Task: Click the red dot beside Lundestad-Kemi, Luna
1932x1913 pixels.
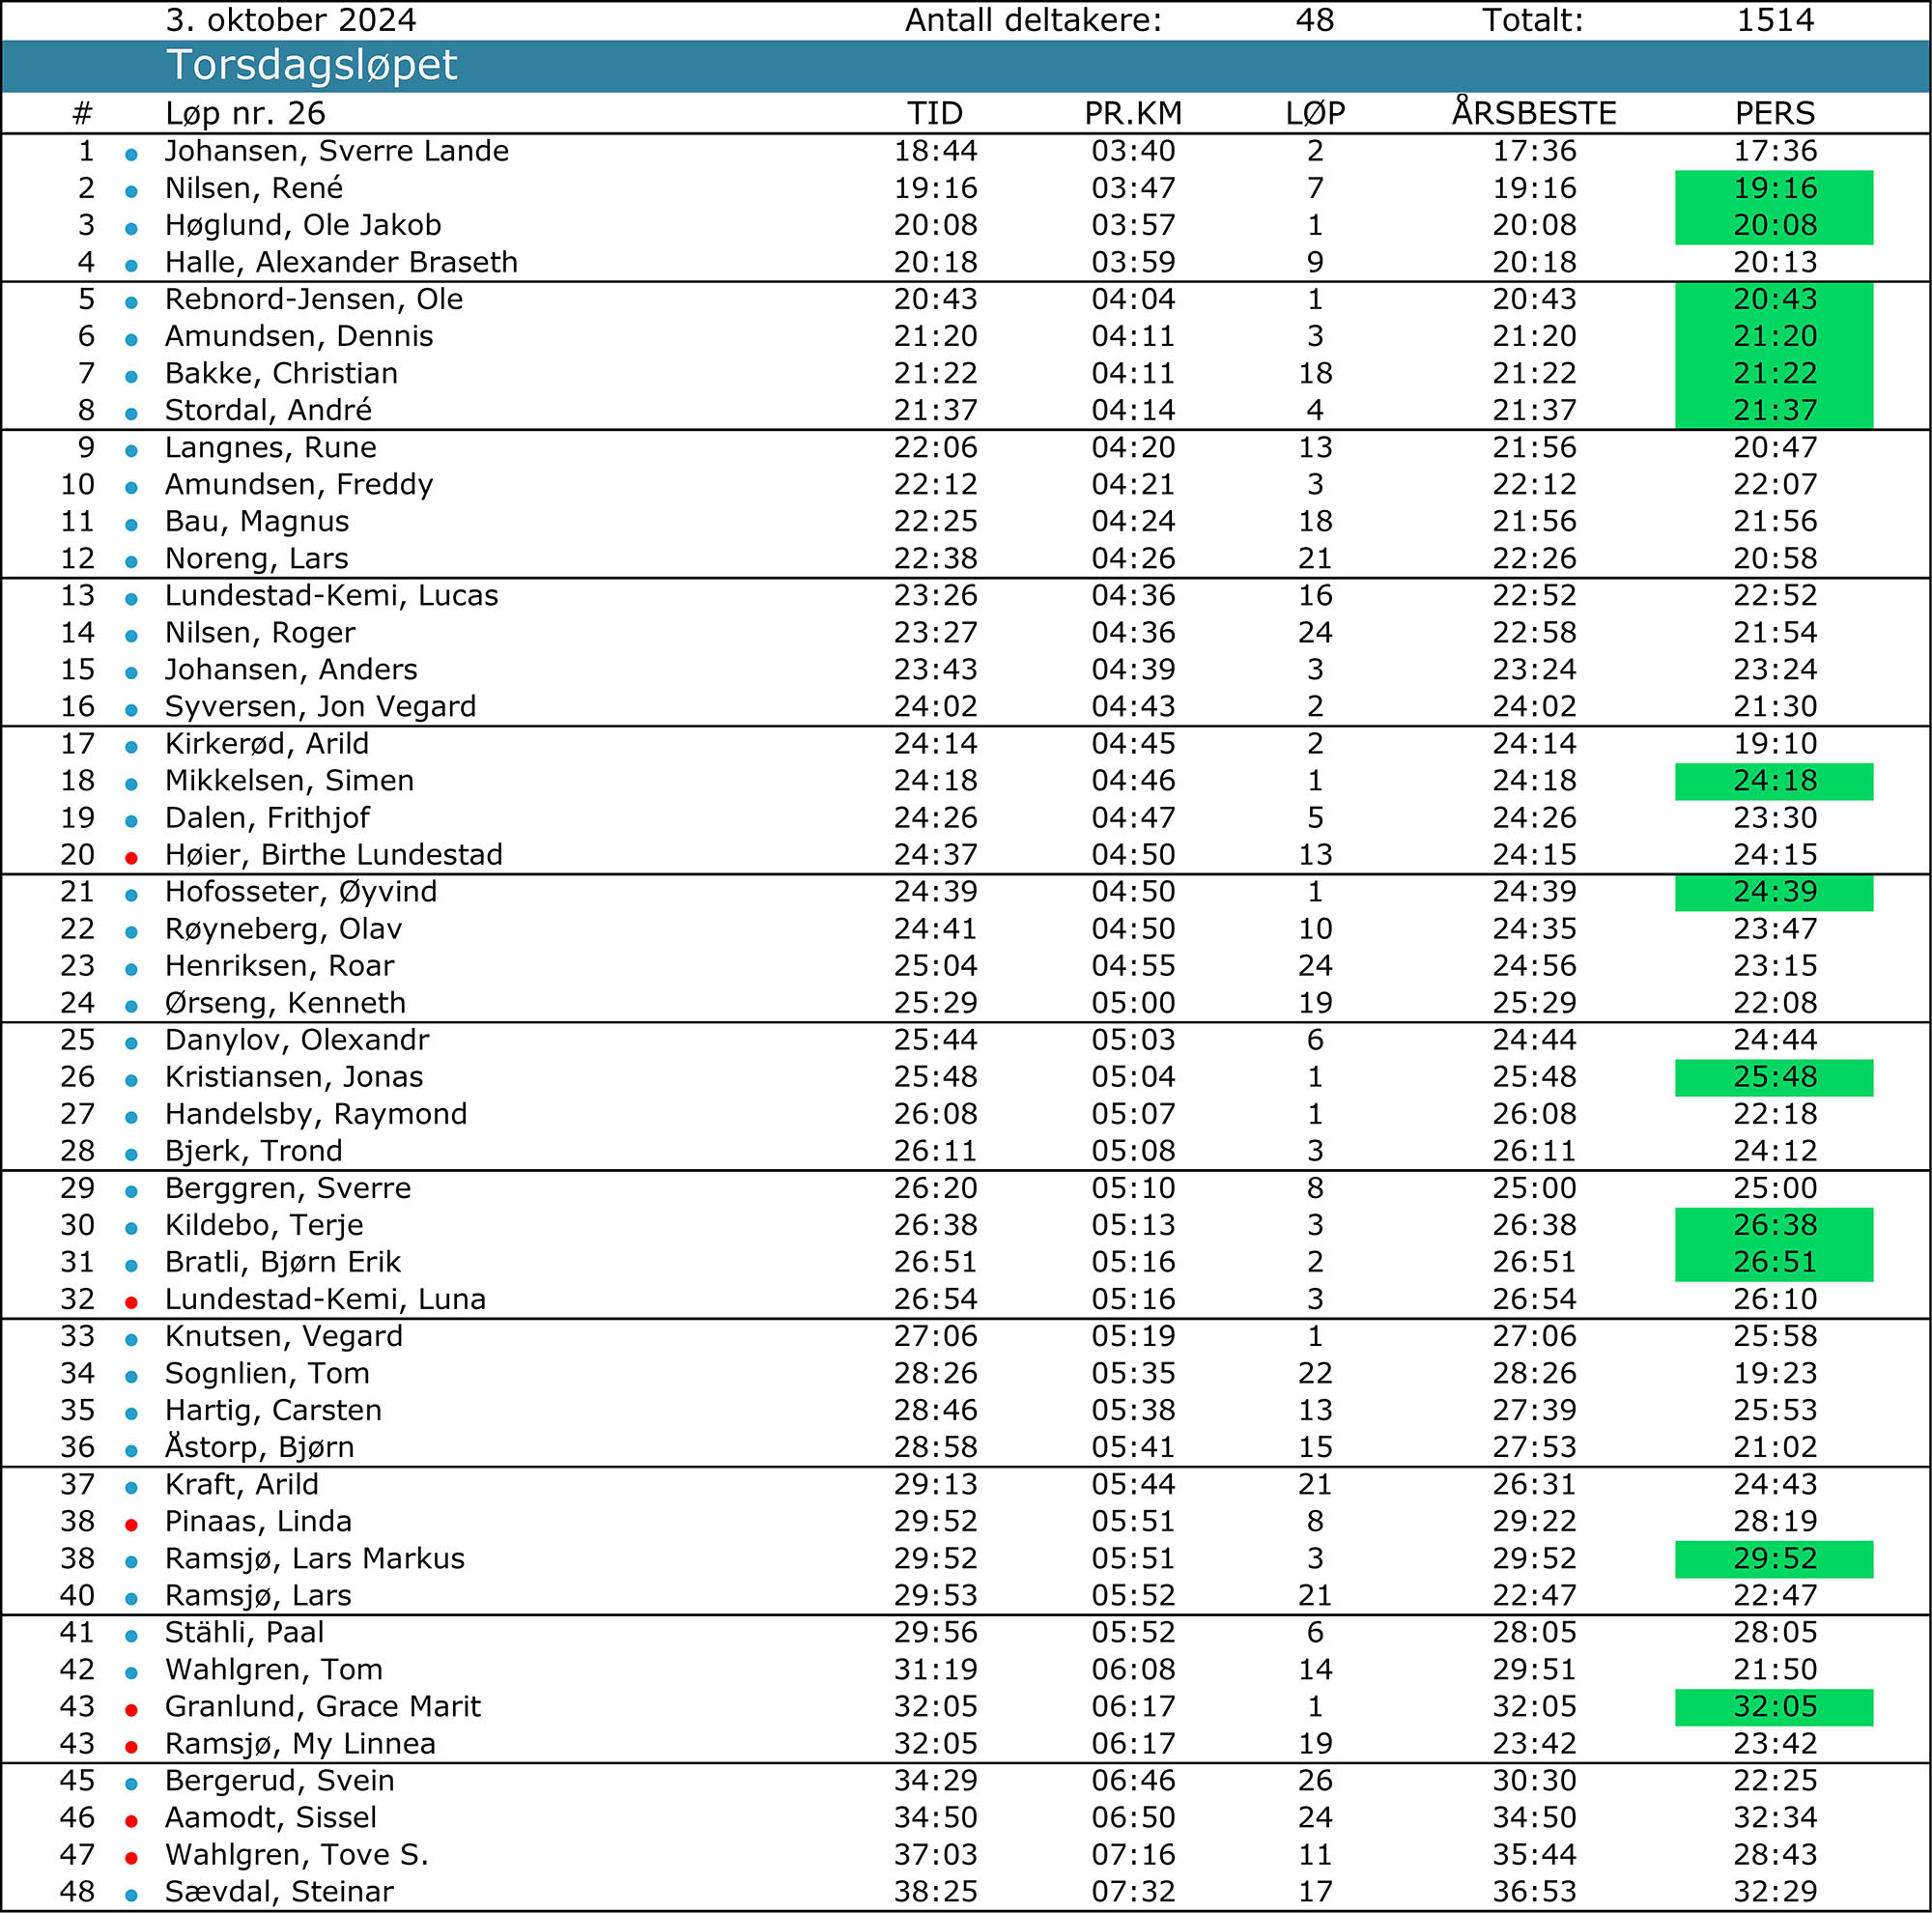Action: click(x=131, y=1302)
